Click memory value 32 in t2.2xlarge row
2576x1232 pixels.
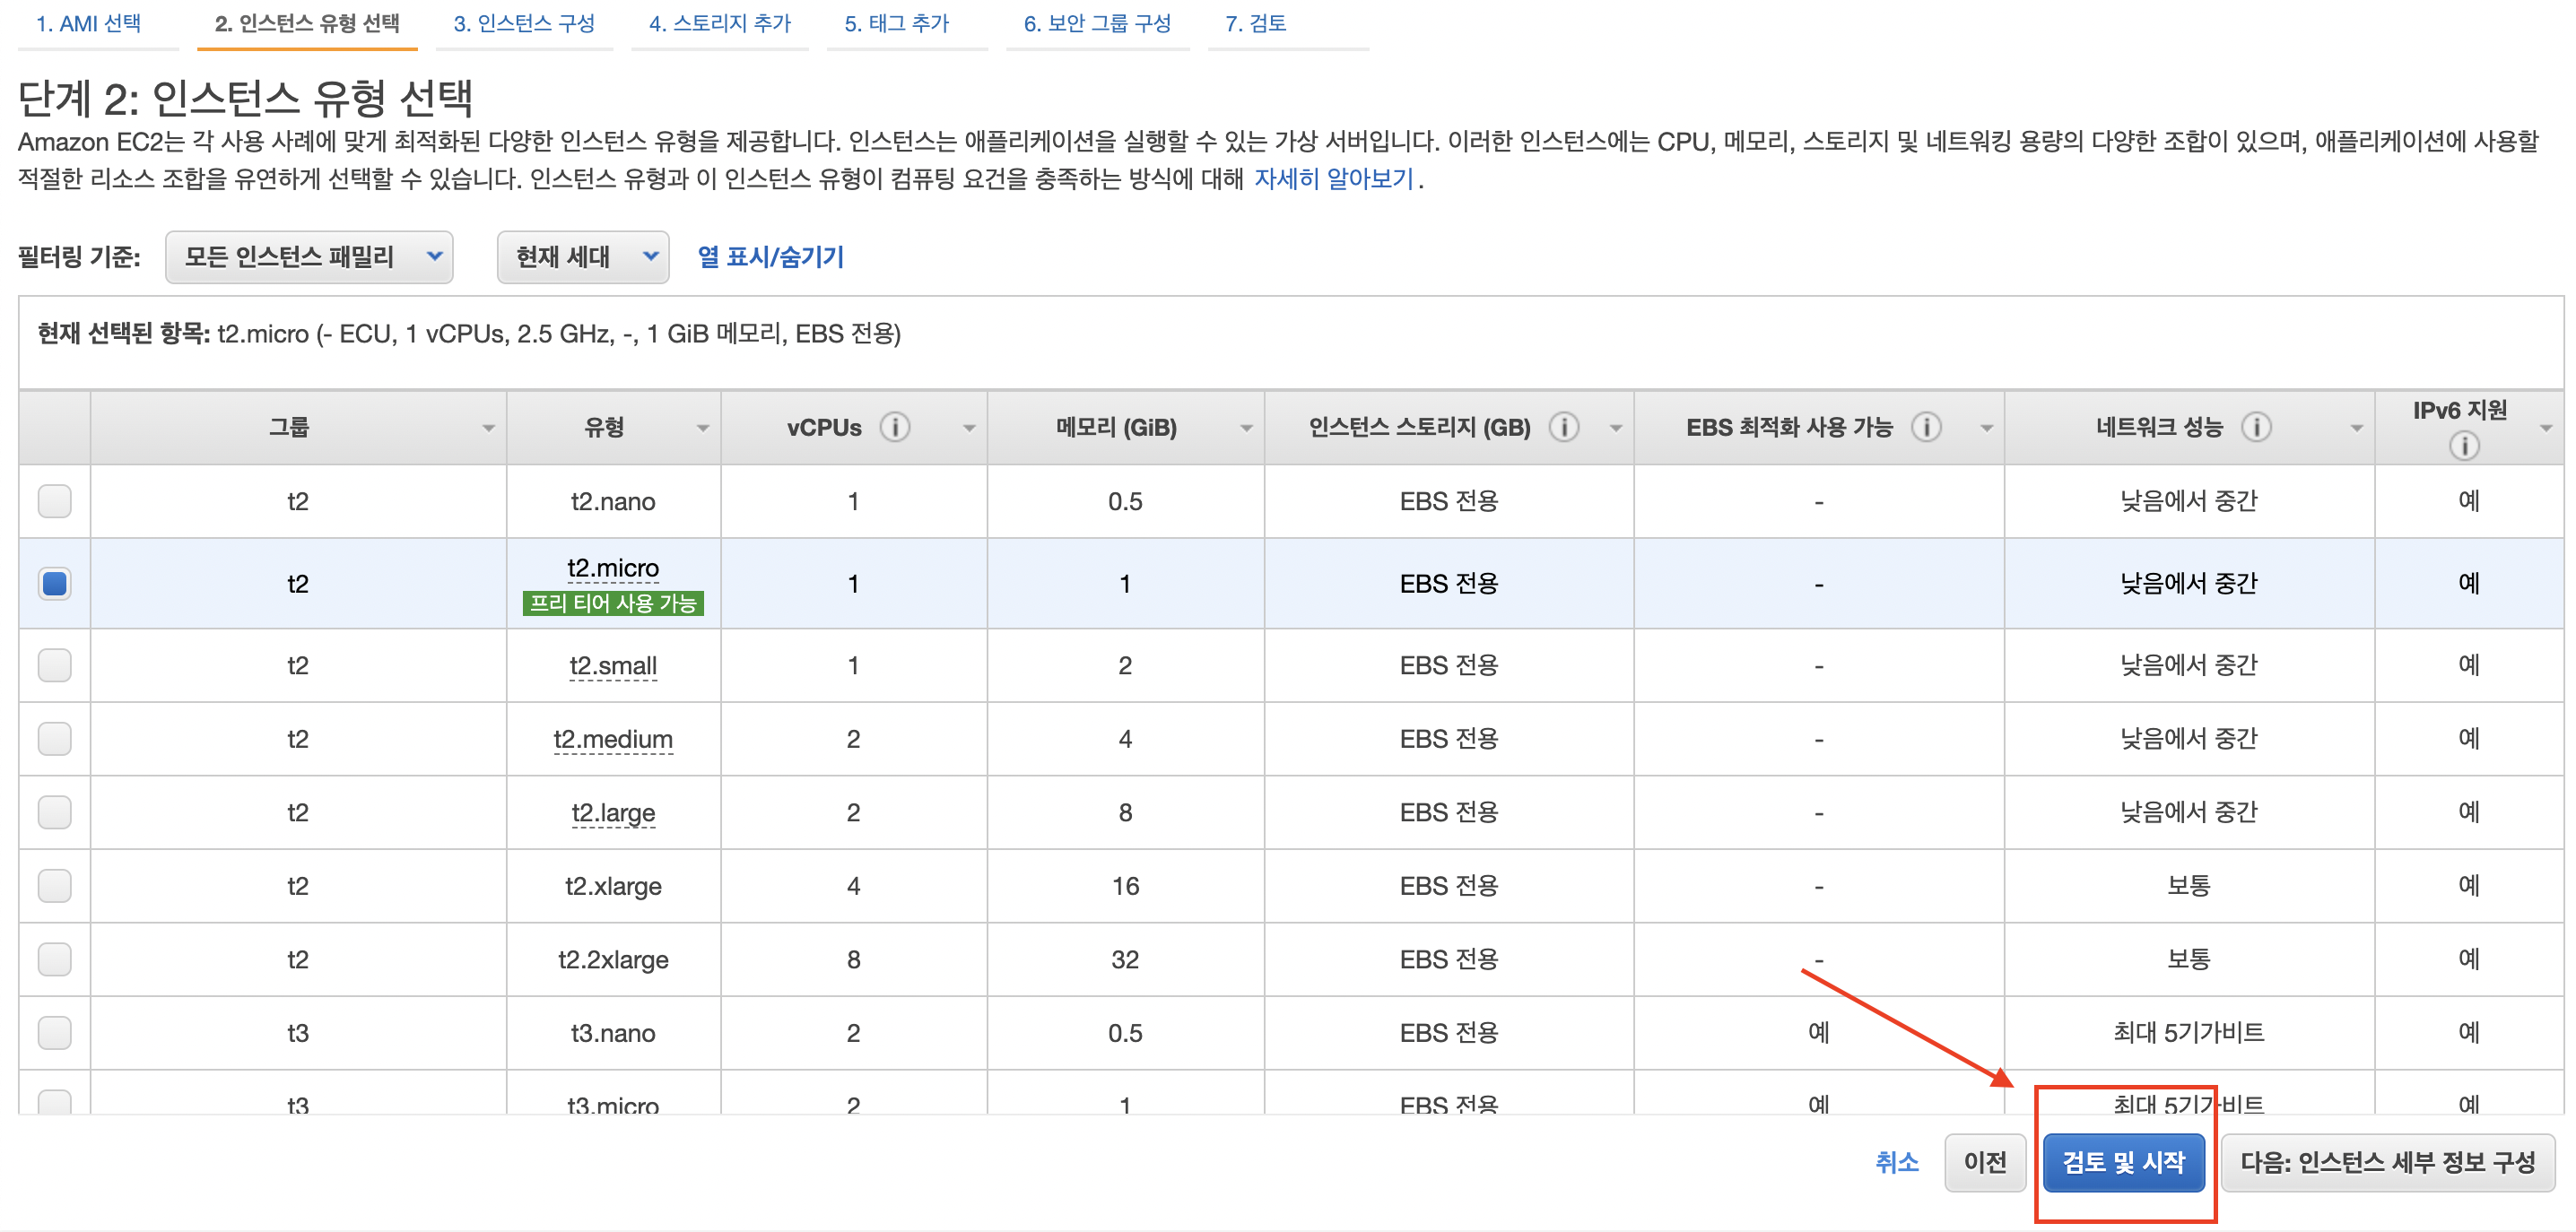[x=1125, y=960]
